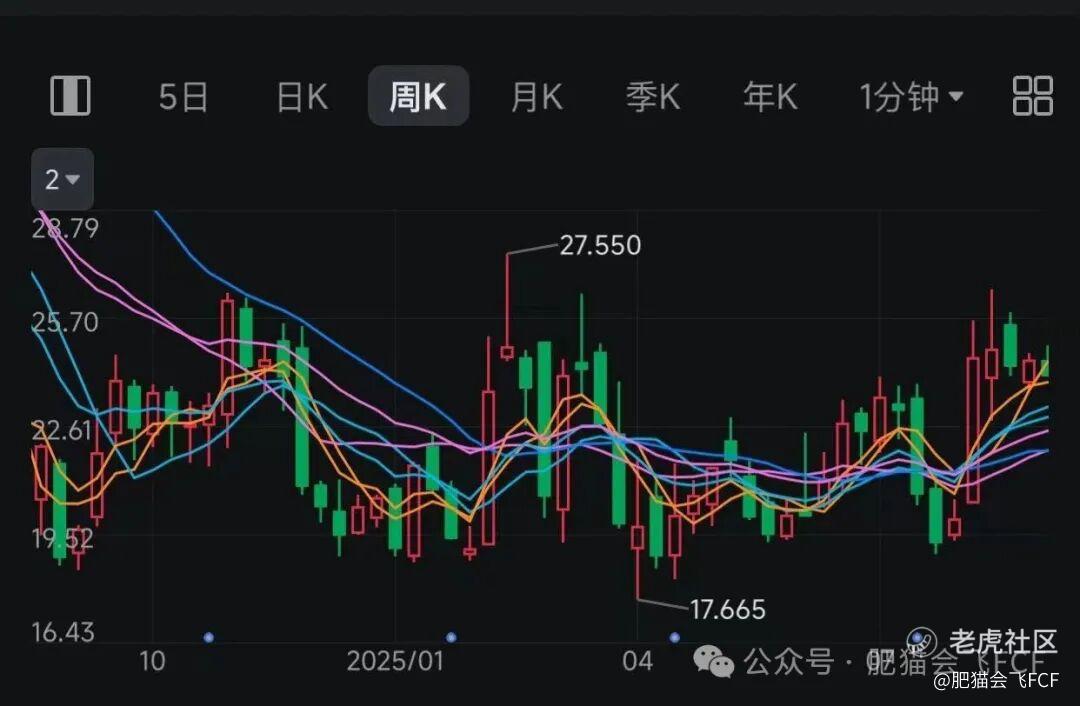
Task: Click the event dot marker after '10'
Action: [x=209, y=638]
